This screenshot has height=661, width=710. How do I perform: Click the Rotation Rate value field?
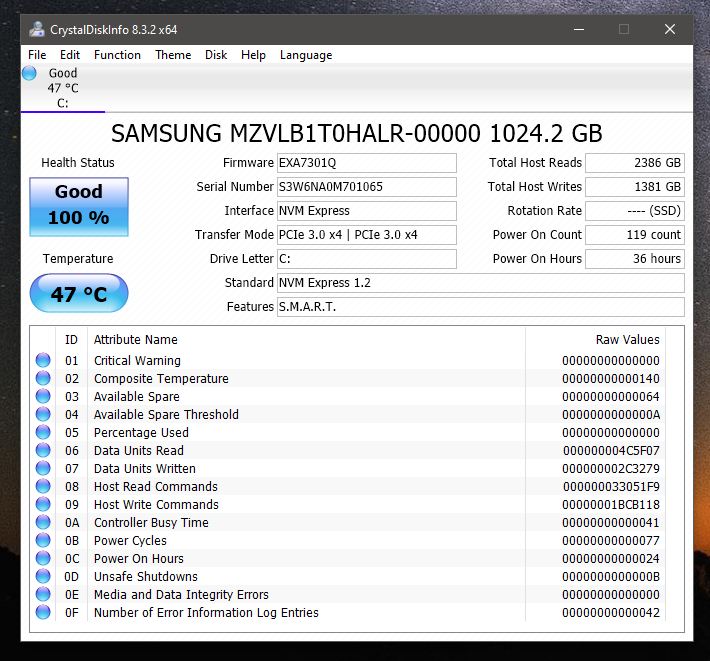[x=635, y=211]
